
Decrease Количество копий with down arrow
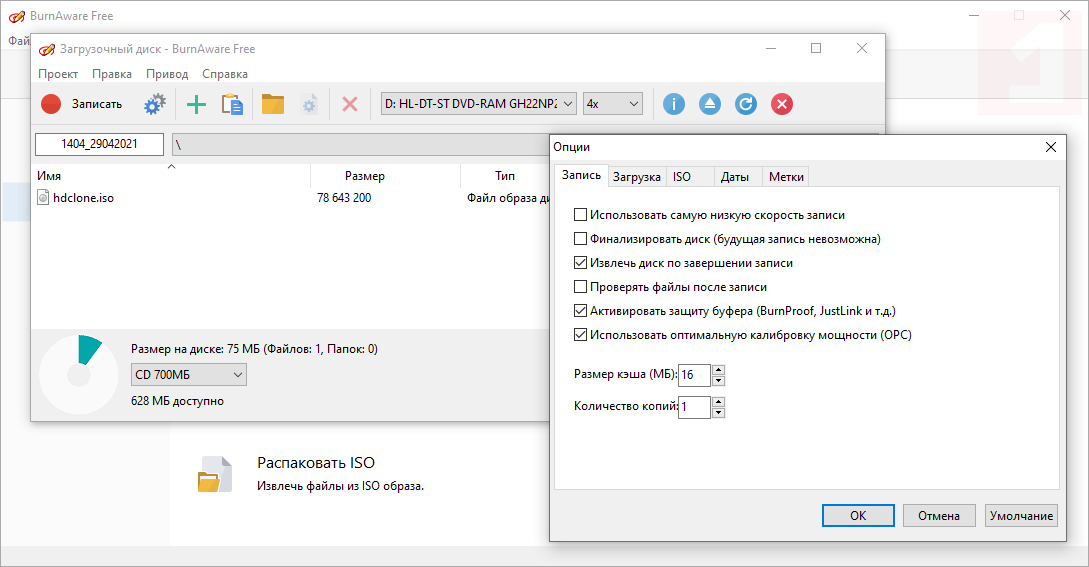click(719, 413)
